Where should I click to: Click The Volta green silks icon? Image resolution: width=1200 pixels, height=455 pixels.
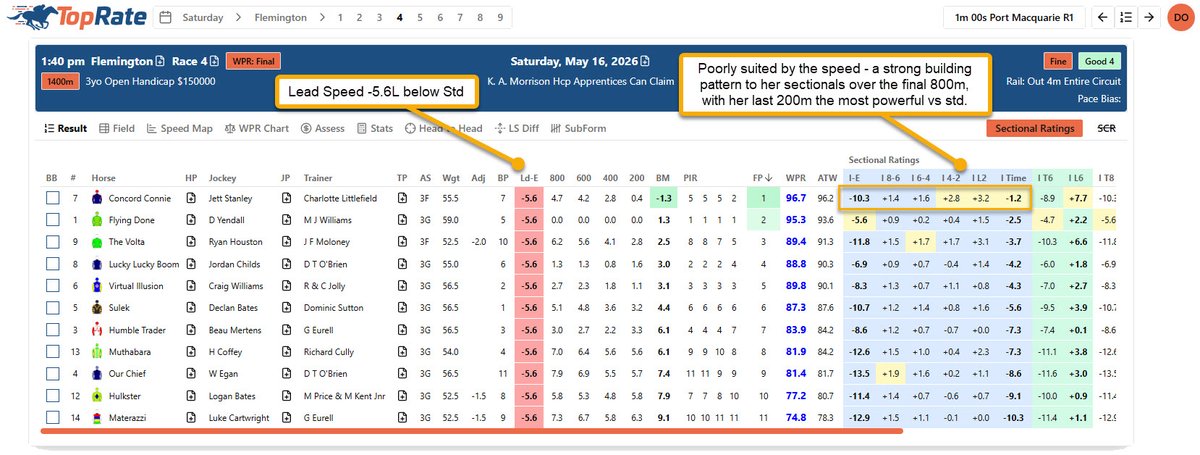[97, 241]
